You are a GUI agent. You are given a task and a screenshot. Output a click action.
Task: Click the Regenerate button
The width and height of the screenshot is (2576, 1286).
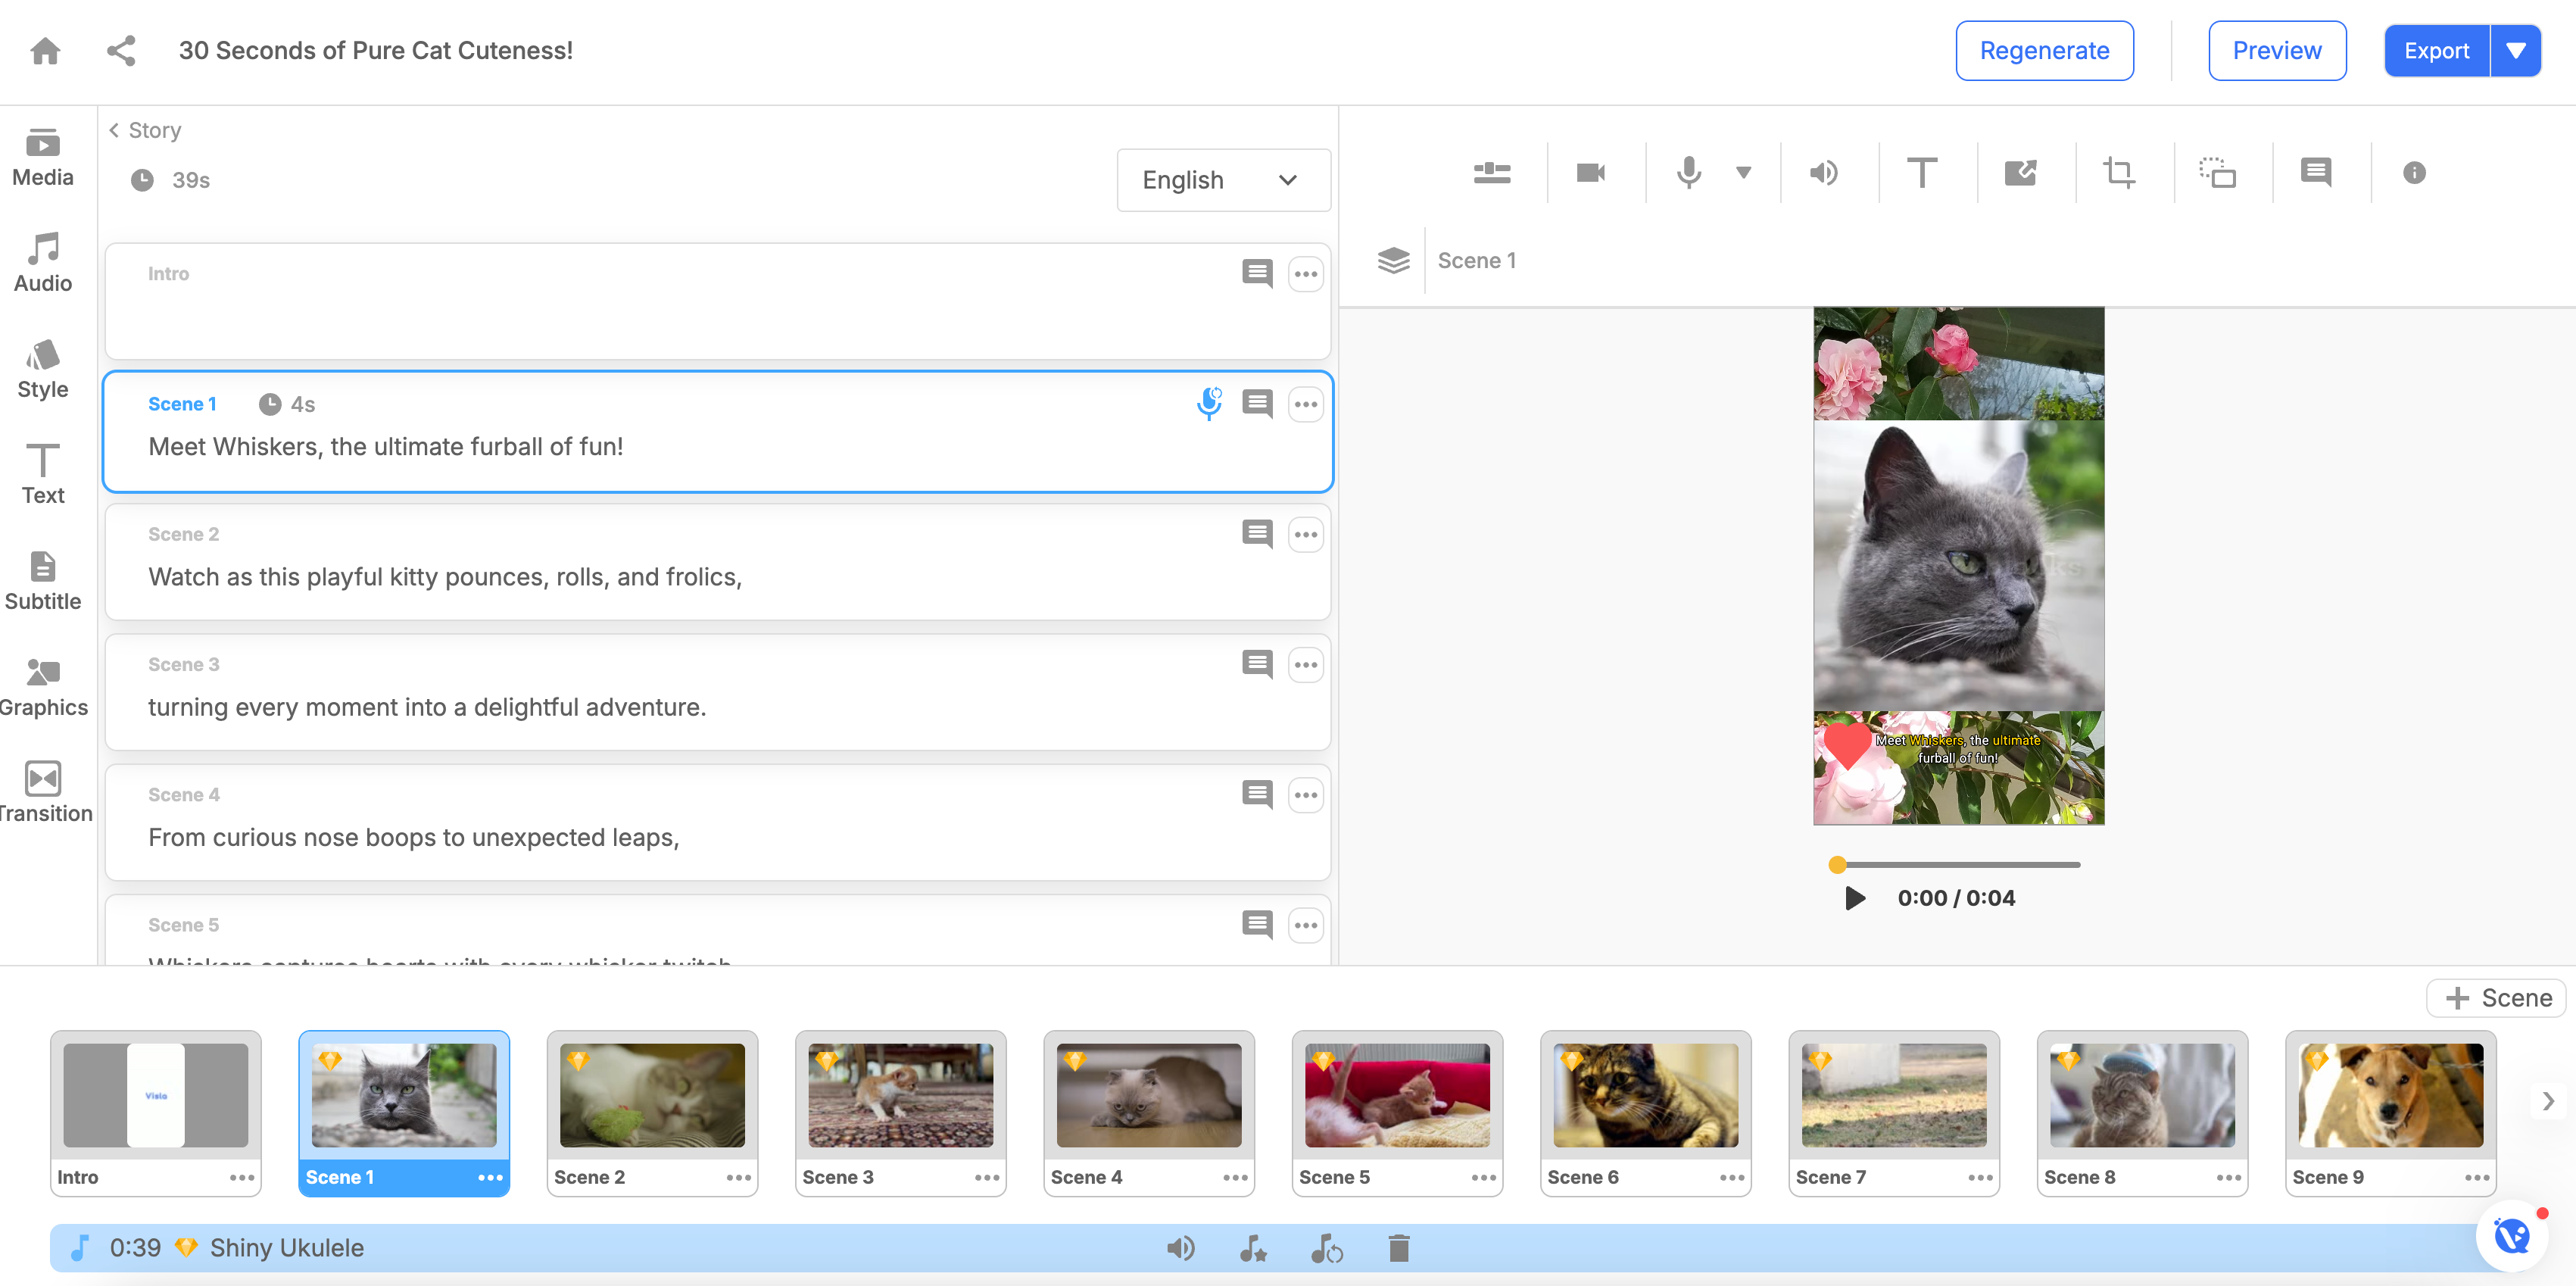pyautogui.click(x=2044, y=51)
